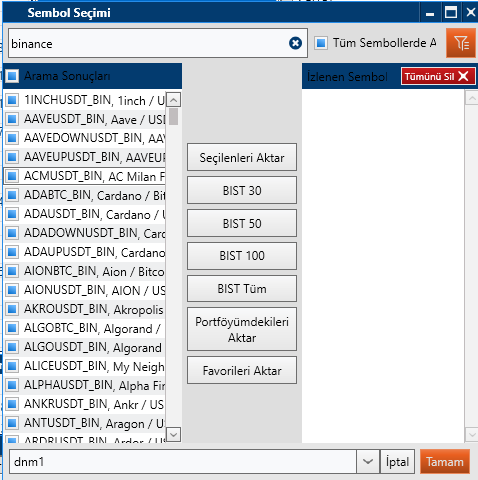Click İzlenen Sembol list scroll-down arrow
The width and height of the screenshot is (478, 480).
(x=472, y=434)
